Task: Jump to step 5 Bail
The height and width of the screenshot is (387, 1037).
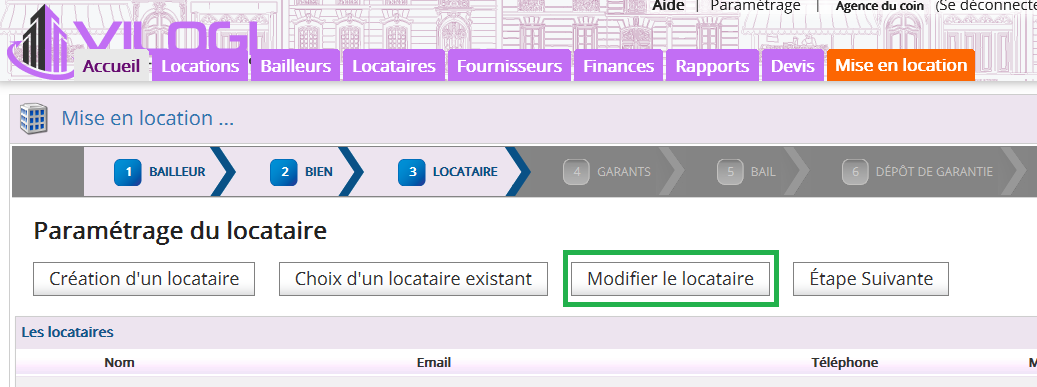Action: [746, 172]
